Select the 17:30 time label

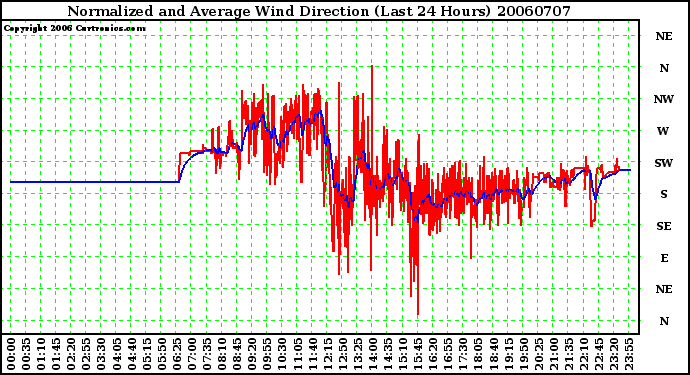[463, 354]
